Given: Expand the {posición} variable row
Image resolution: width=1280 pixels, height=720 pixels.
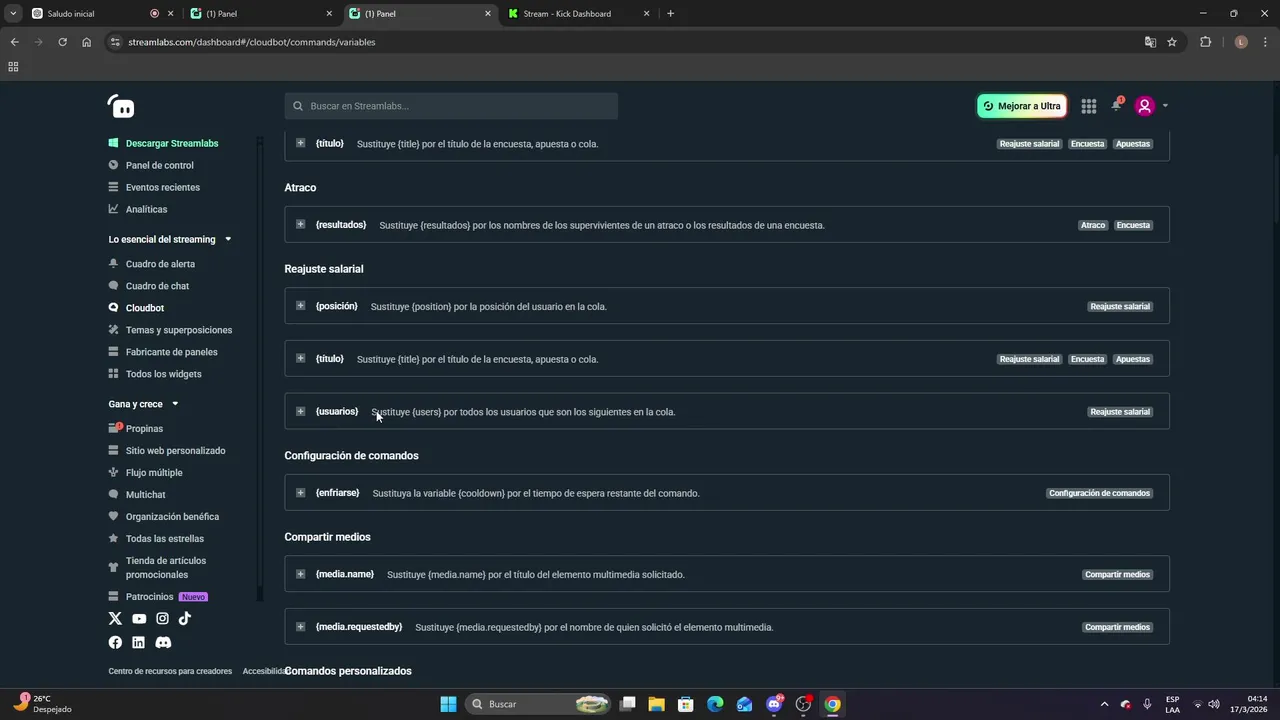Looking at the screenshot, I should point(300,306).
